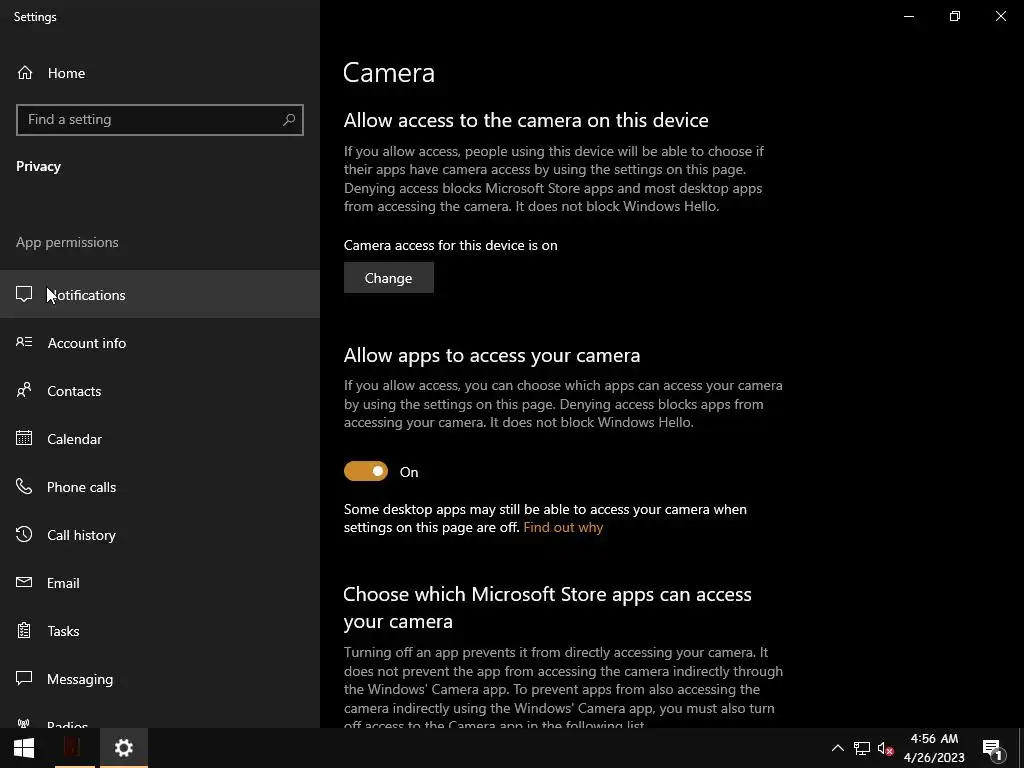Minimize the Settings window
This screenshot has height=768, width=1024.
coord(908,16)
